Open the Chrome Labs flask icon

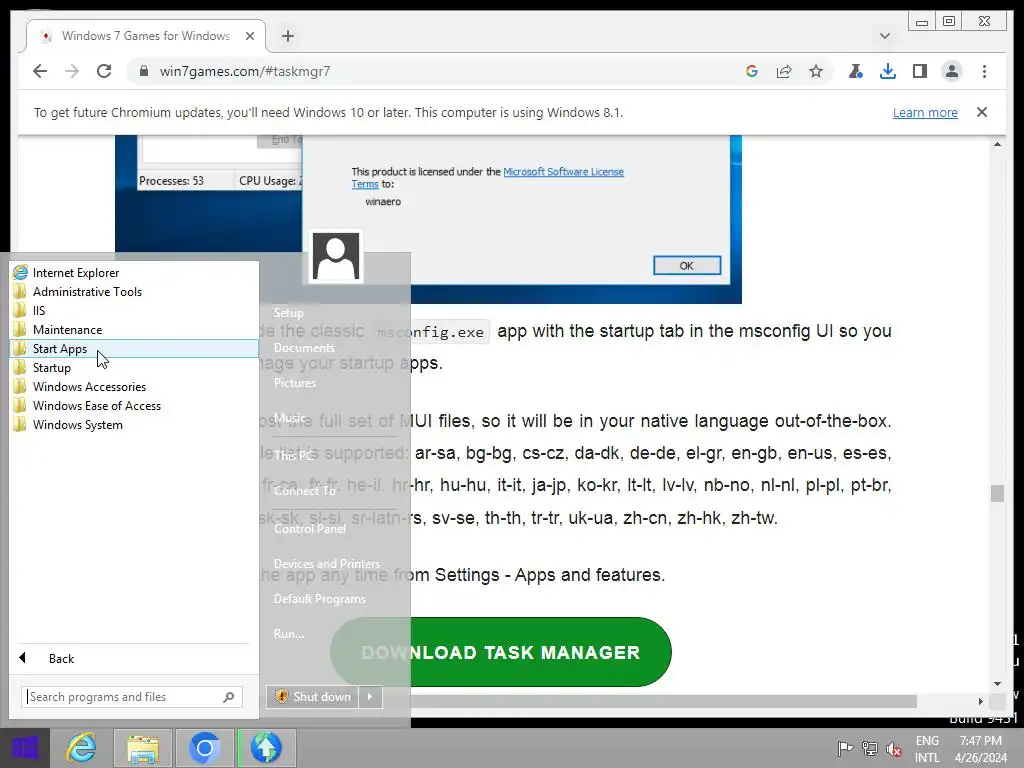tap(856, 71)
